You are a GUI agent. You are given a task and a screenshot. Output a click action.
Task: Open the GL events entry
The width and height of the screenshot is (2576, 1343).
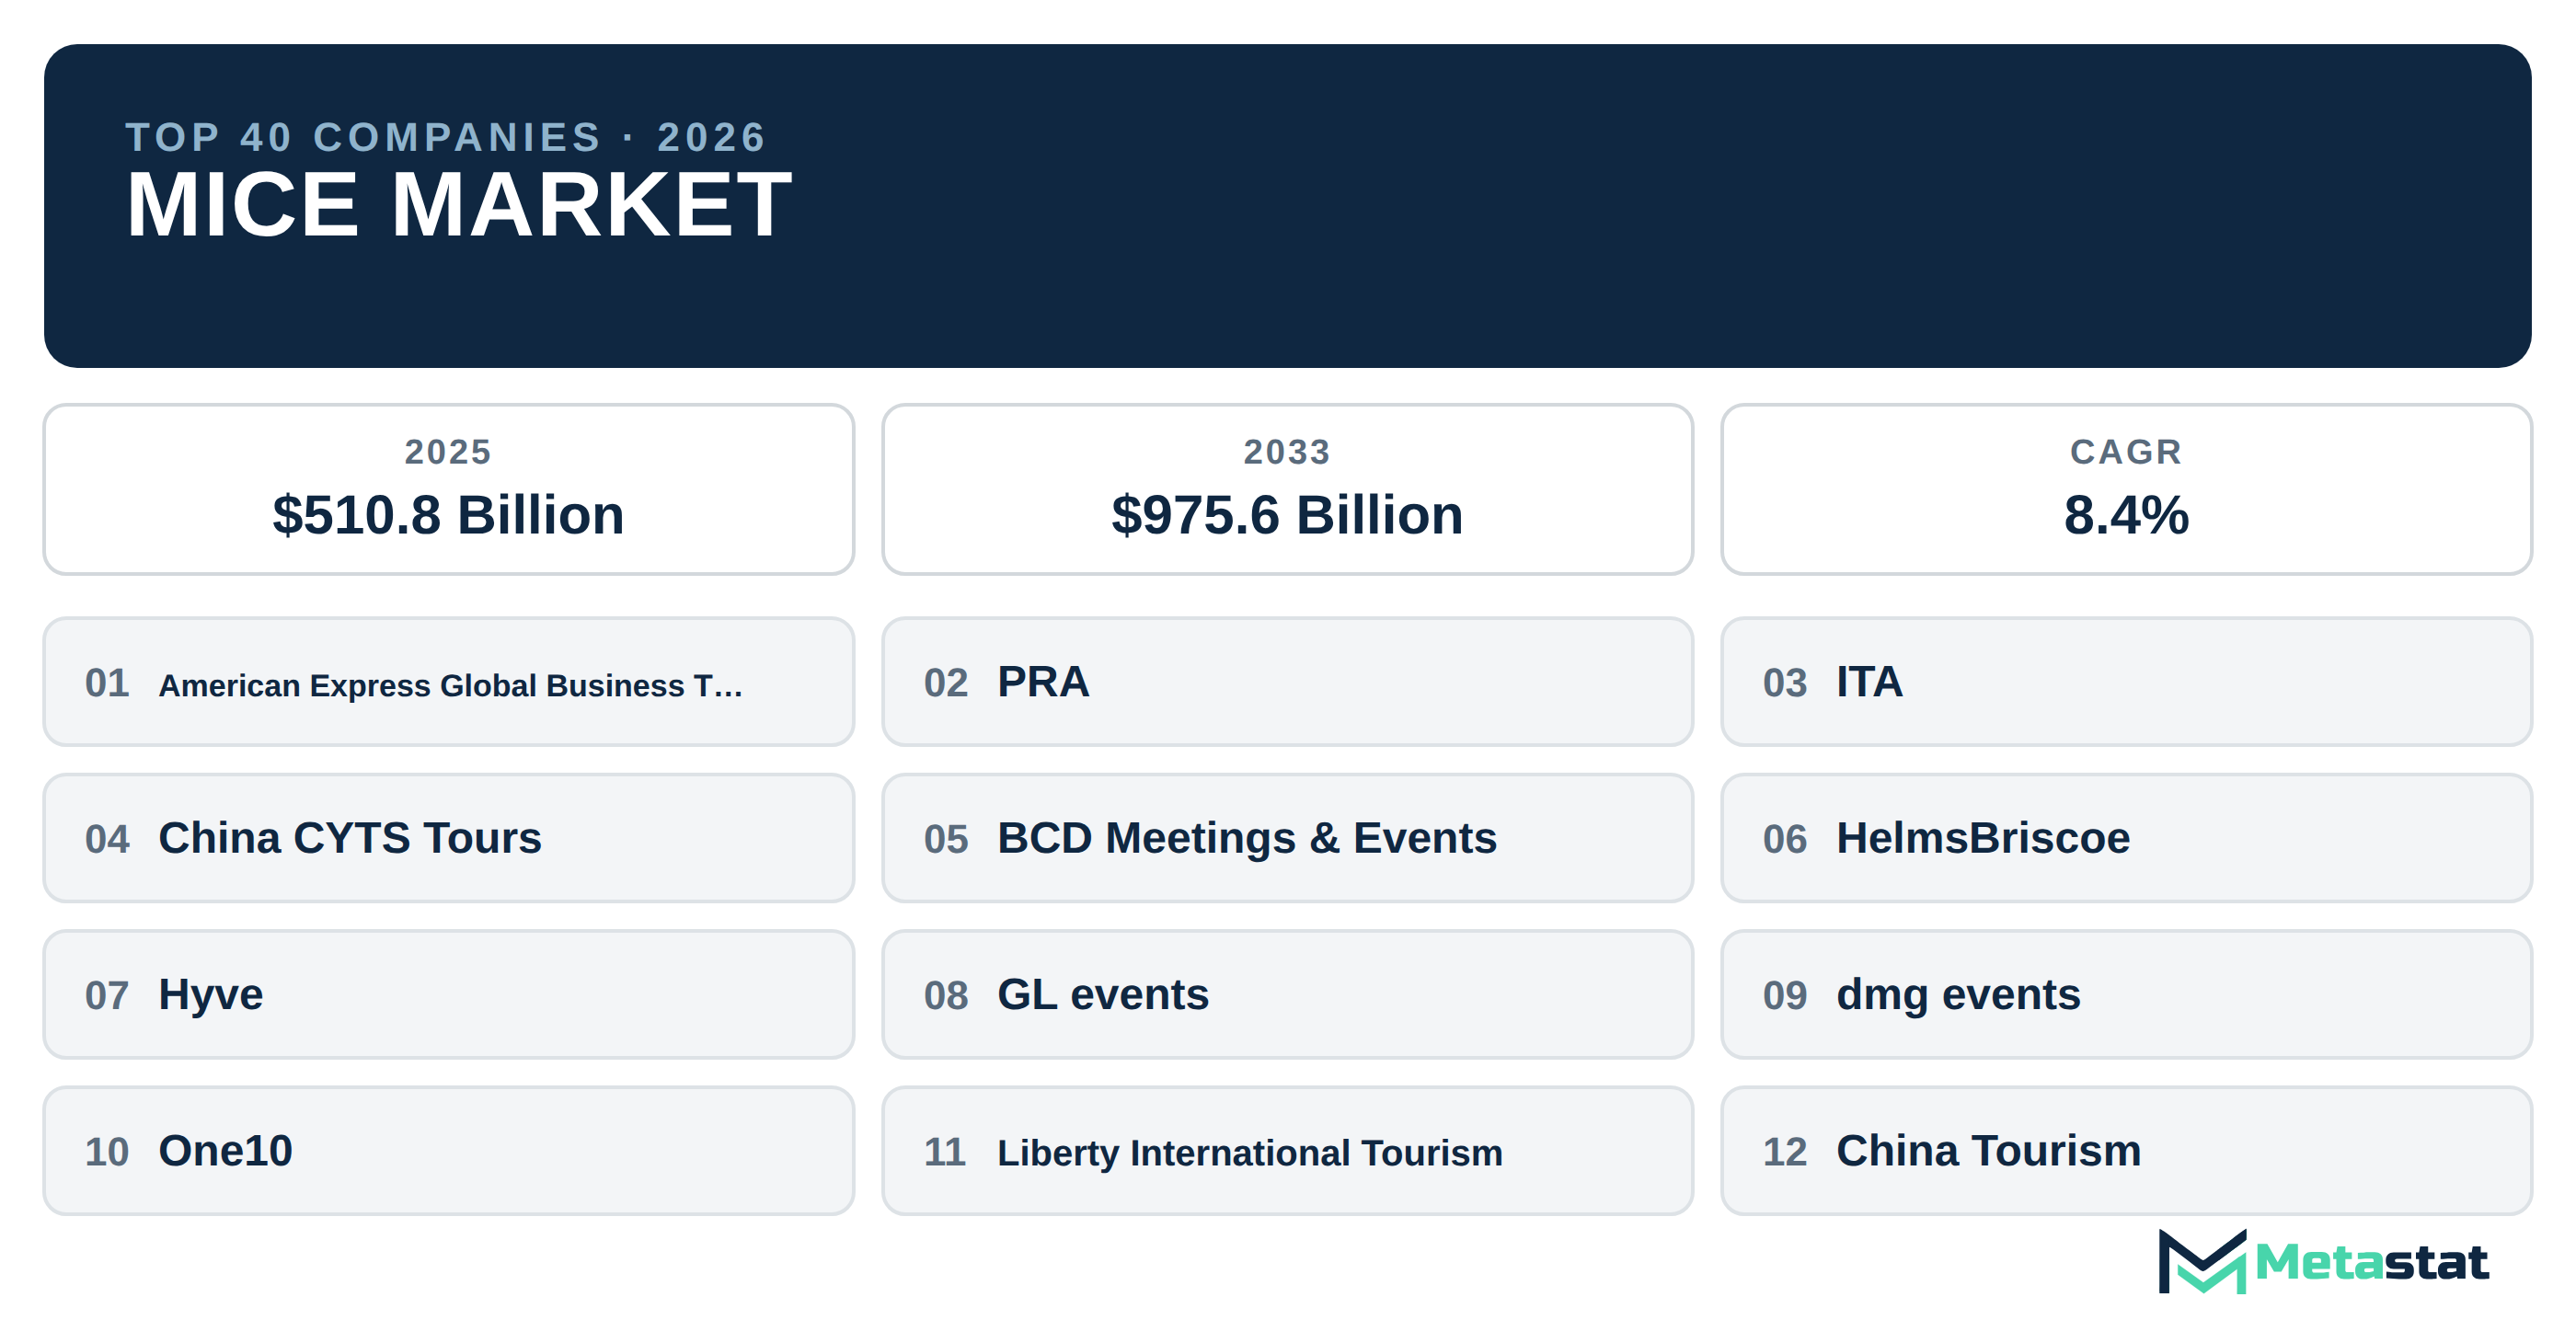1287,995
